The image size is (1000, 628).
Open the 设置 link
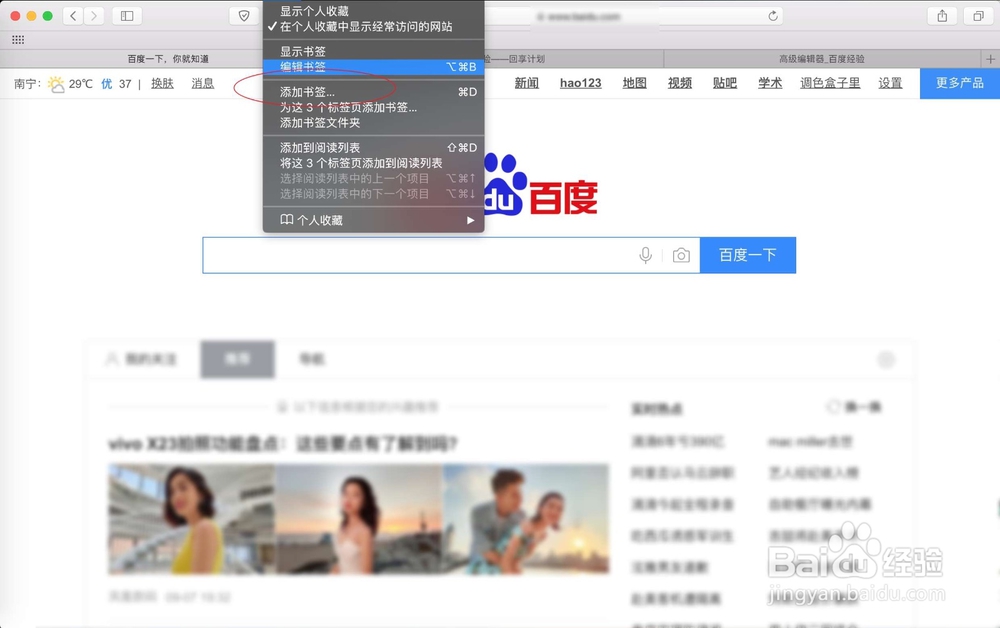tap(890, 83)
